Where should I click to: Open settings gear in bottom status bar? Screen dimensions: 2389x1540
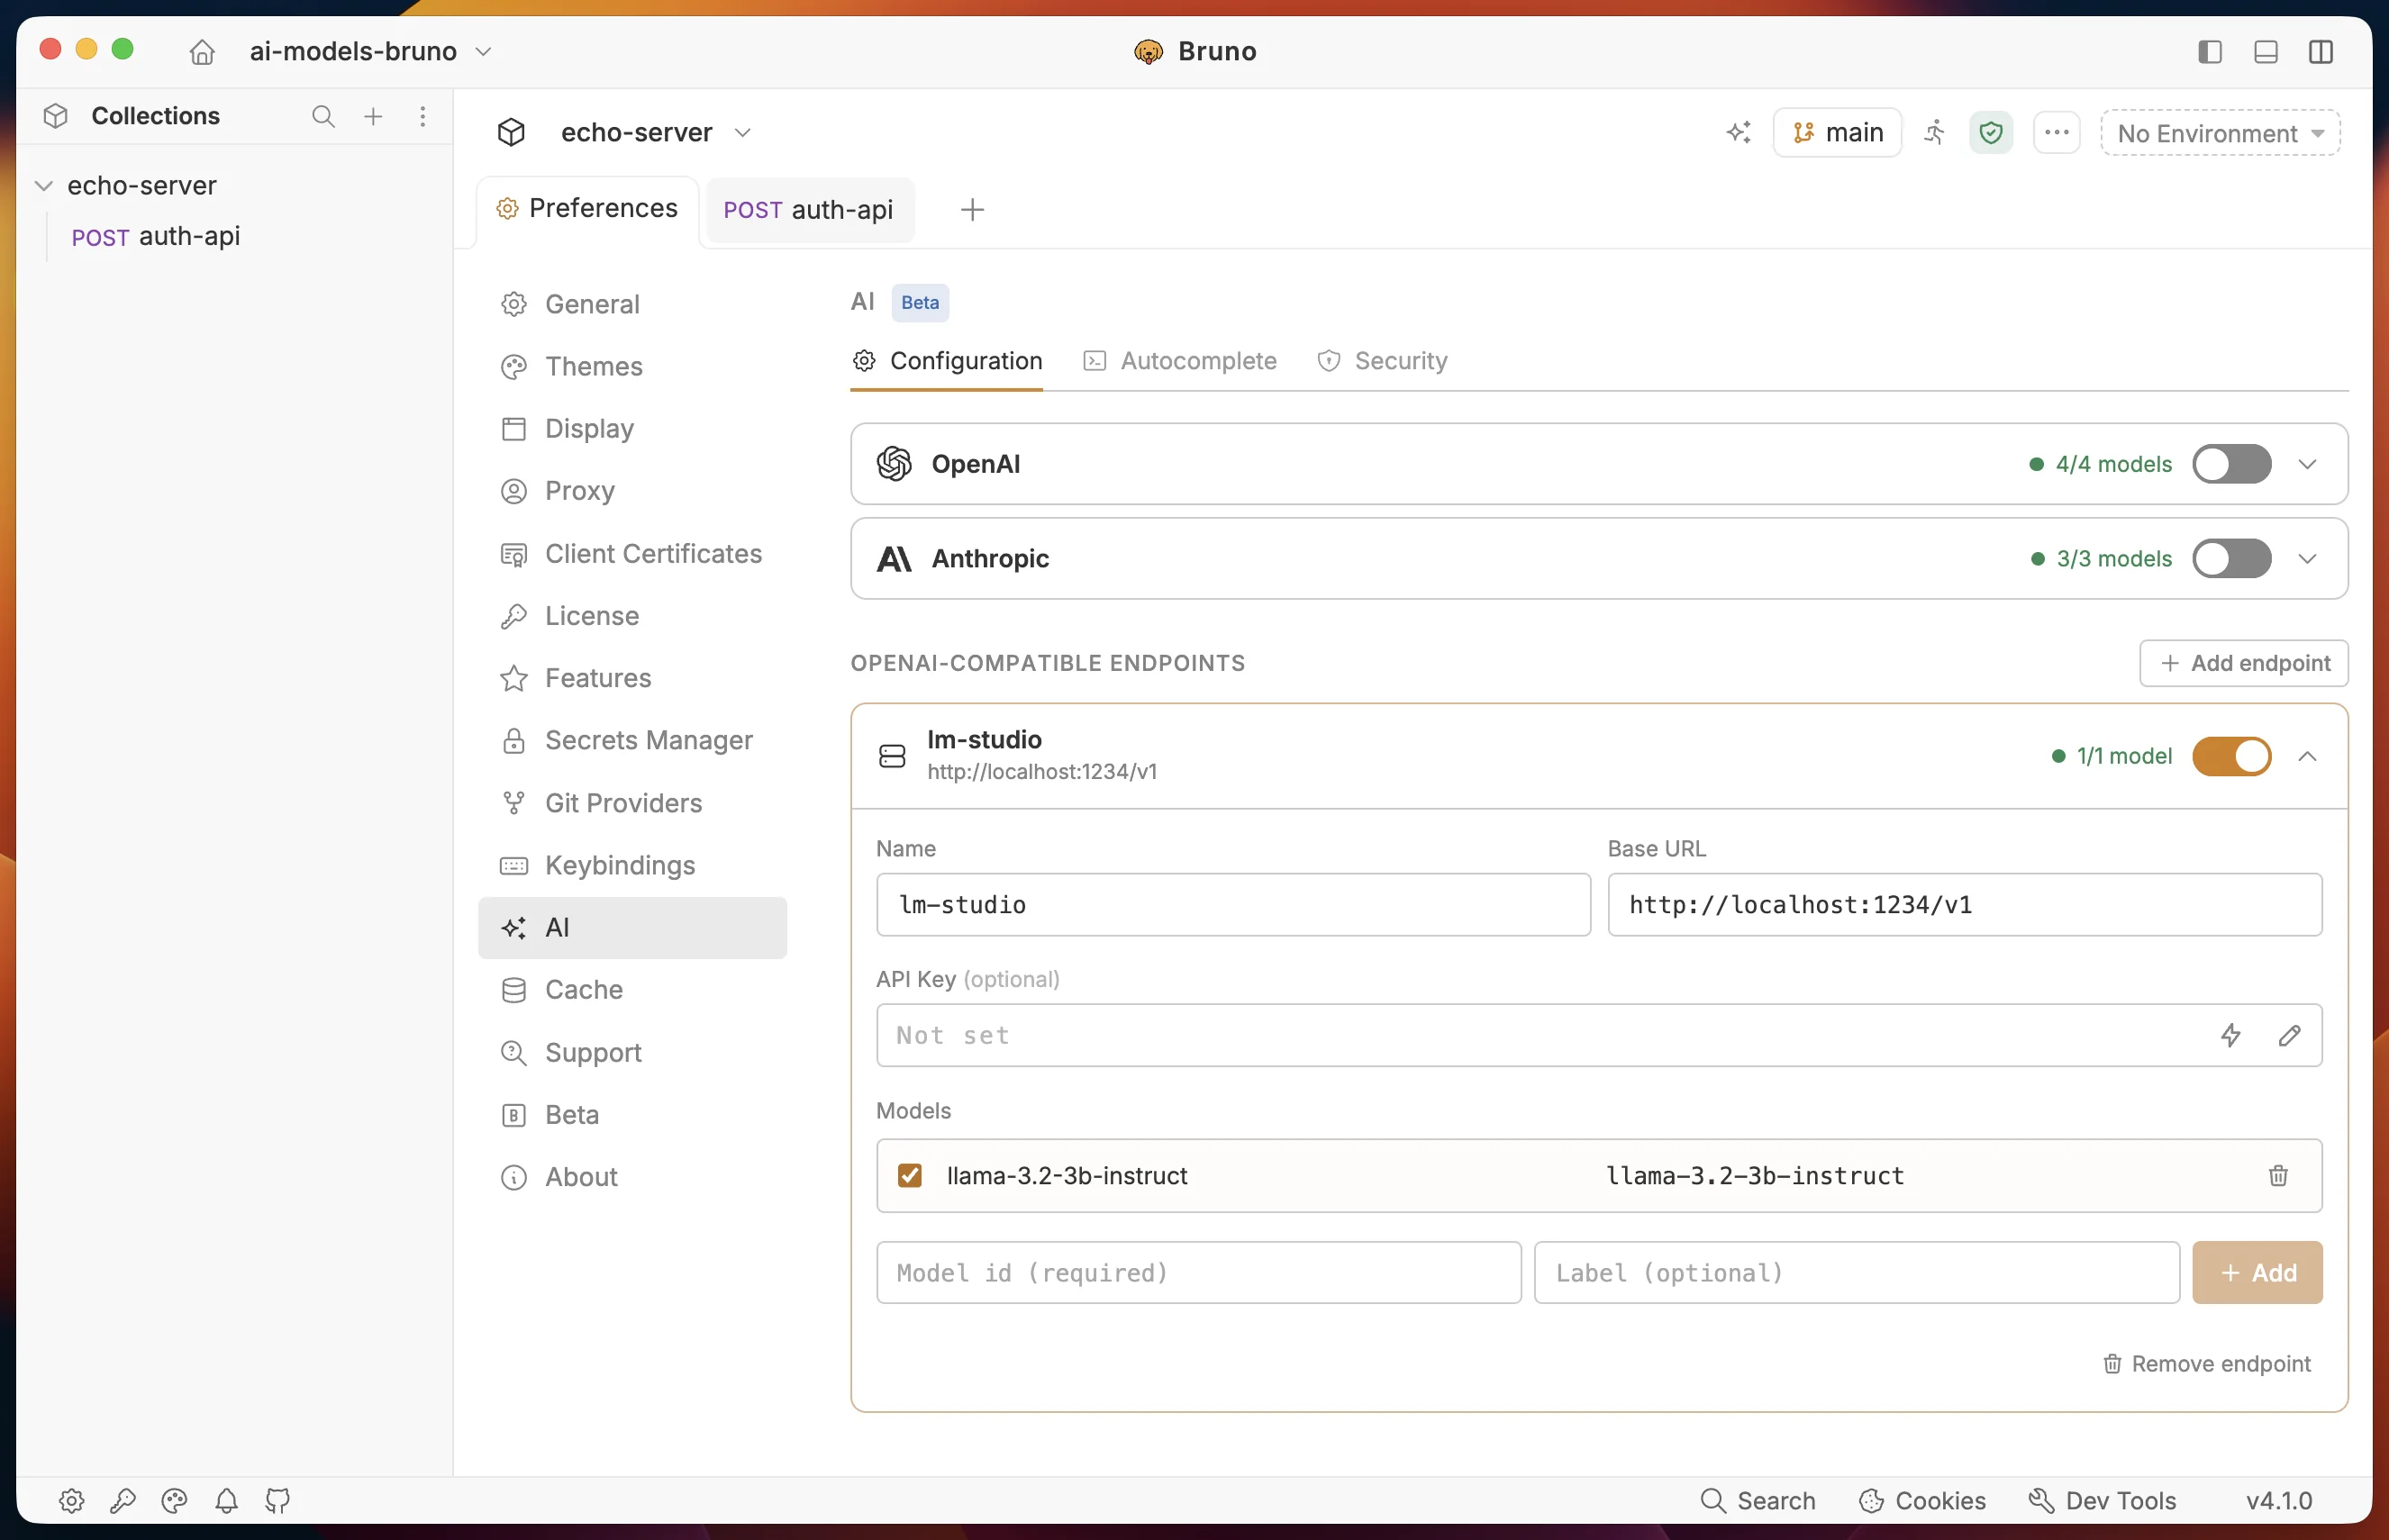coord(71,1501)
